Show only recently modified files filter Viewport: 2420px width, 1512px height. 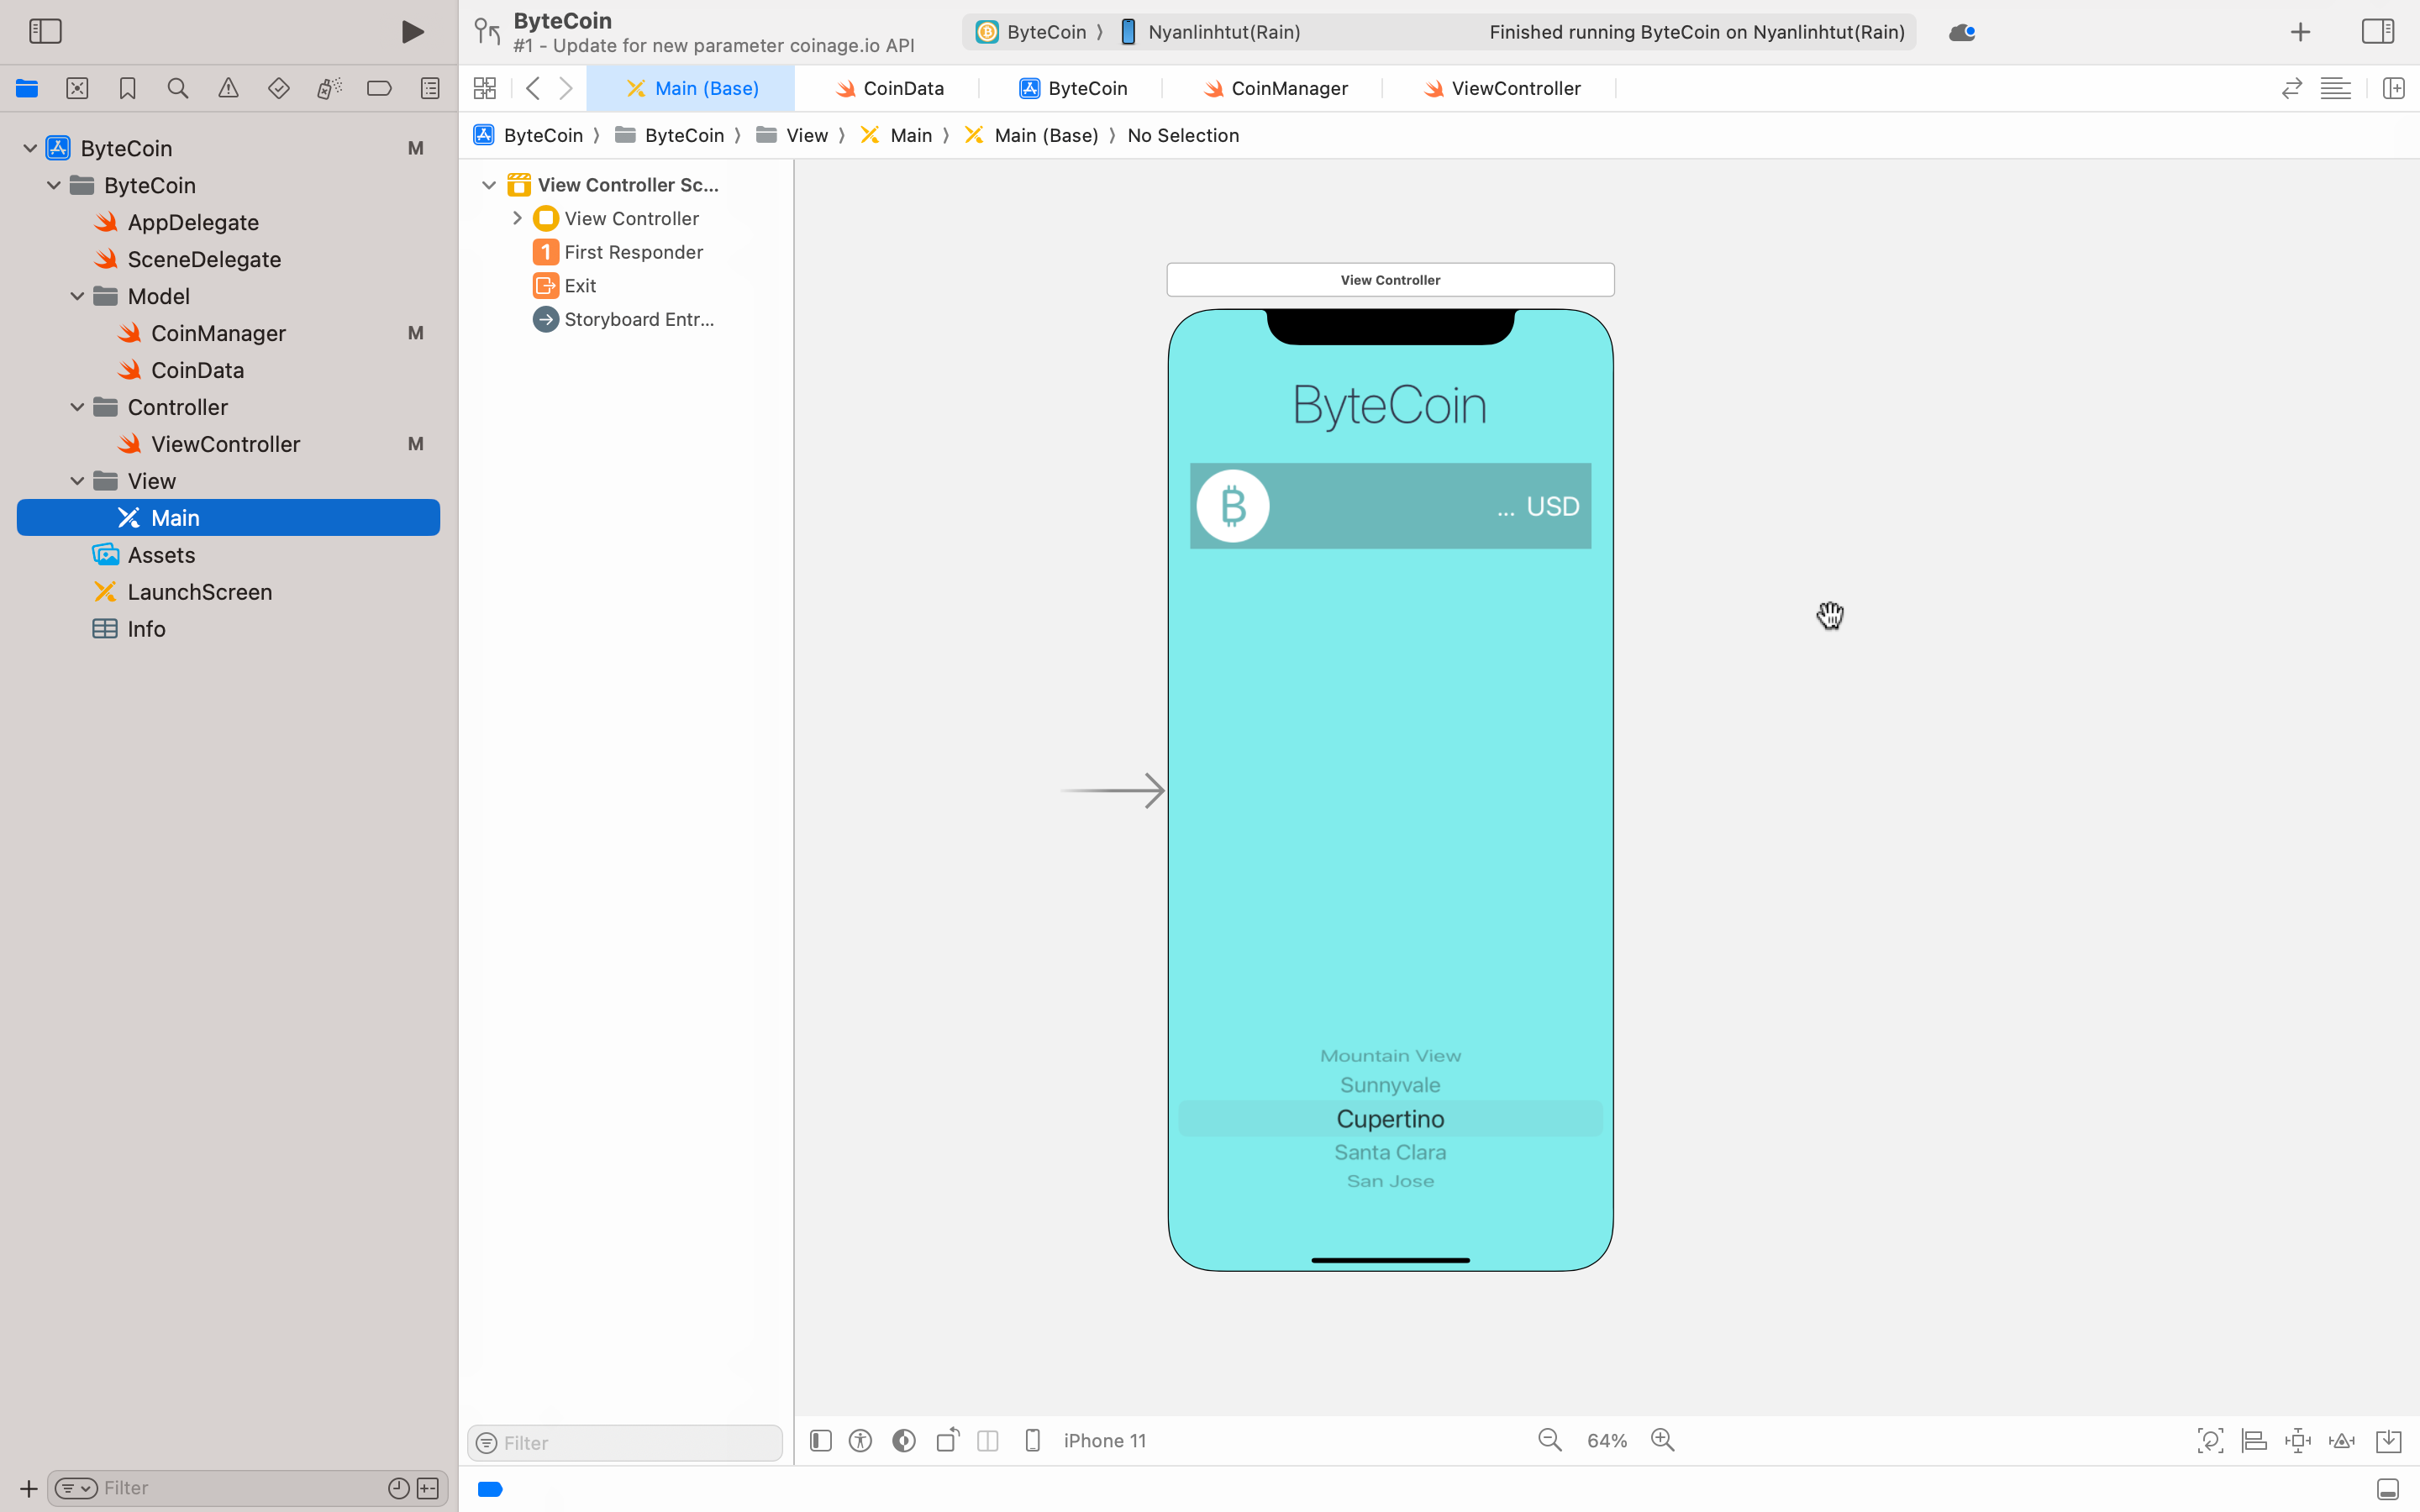tap(398, 1488)
